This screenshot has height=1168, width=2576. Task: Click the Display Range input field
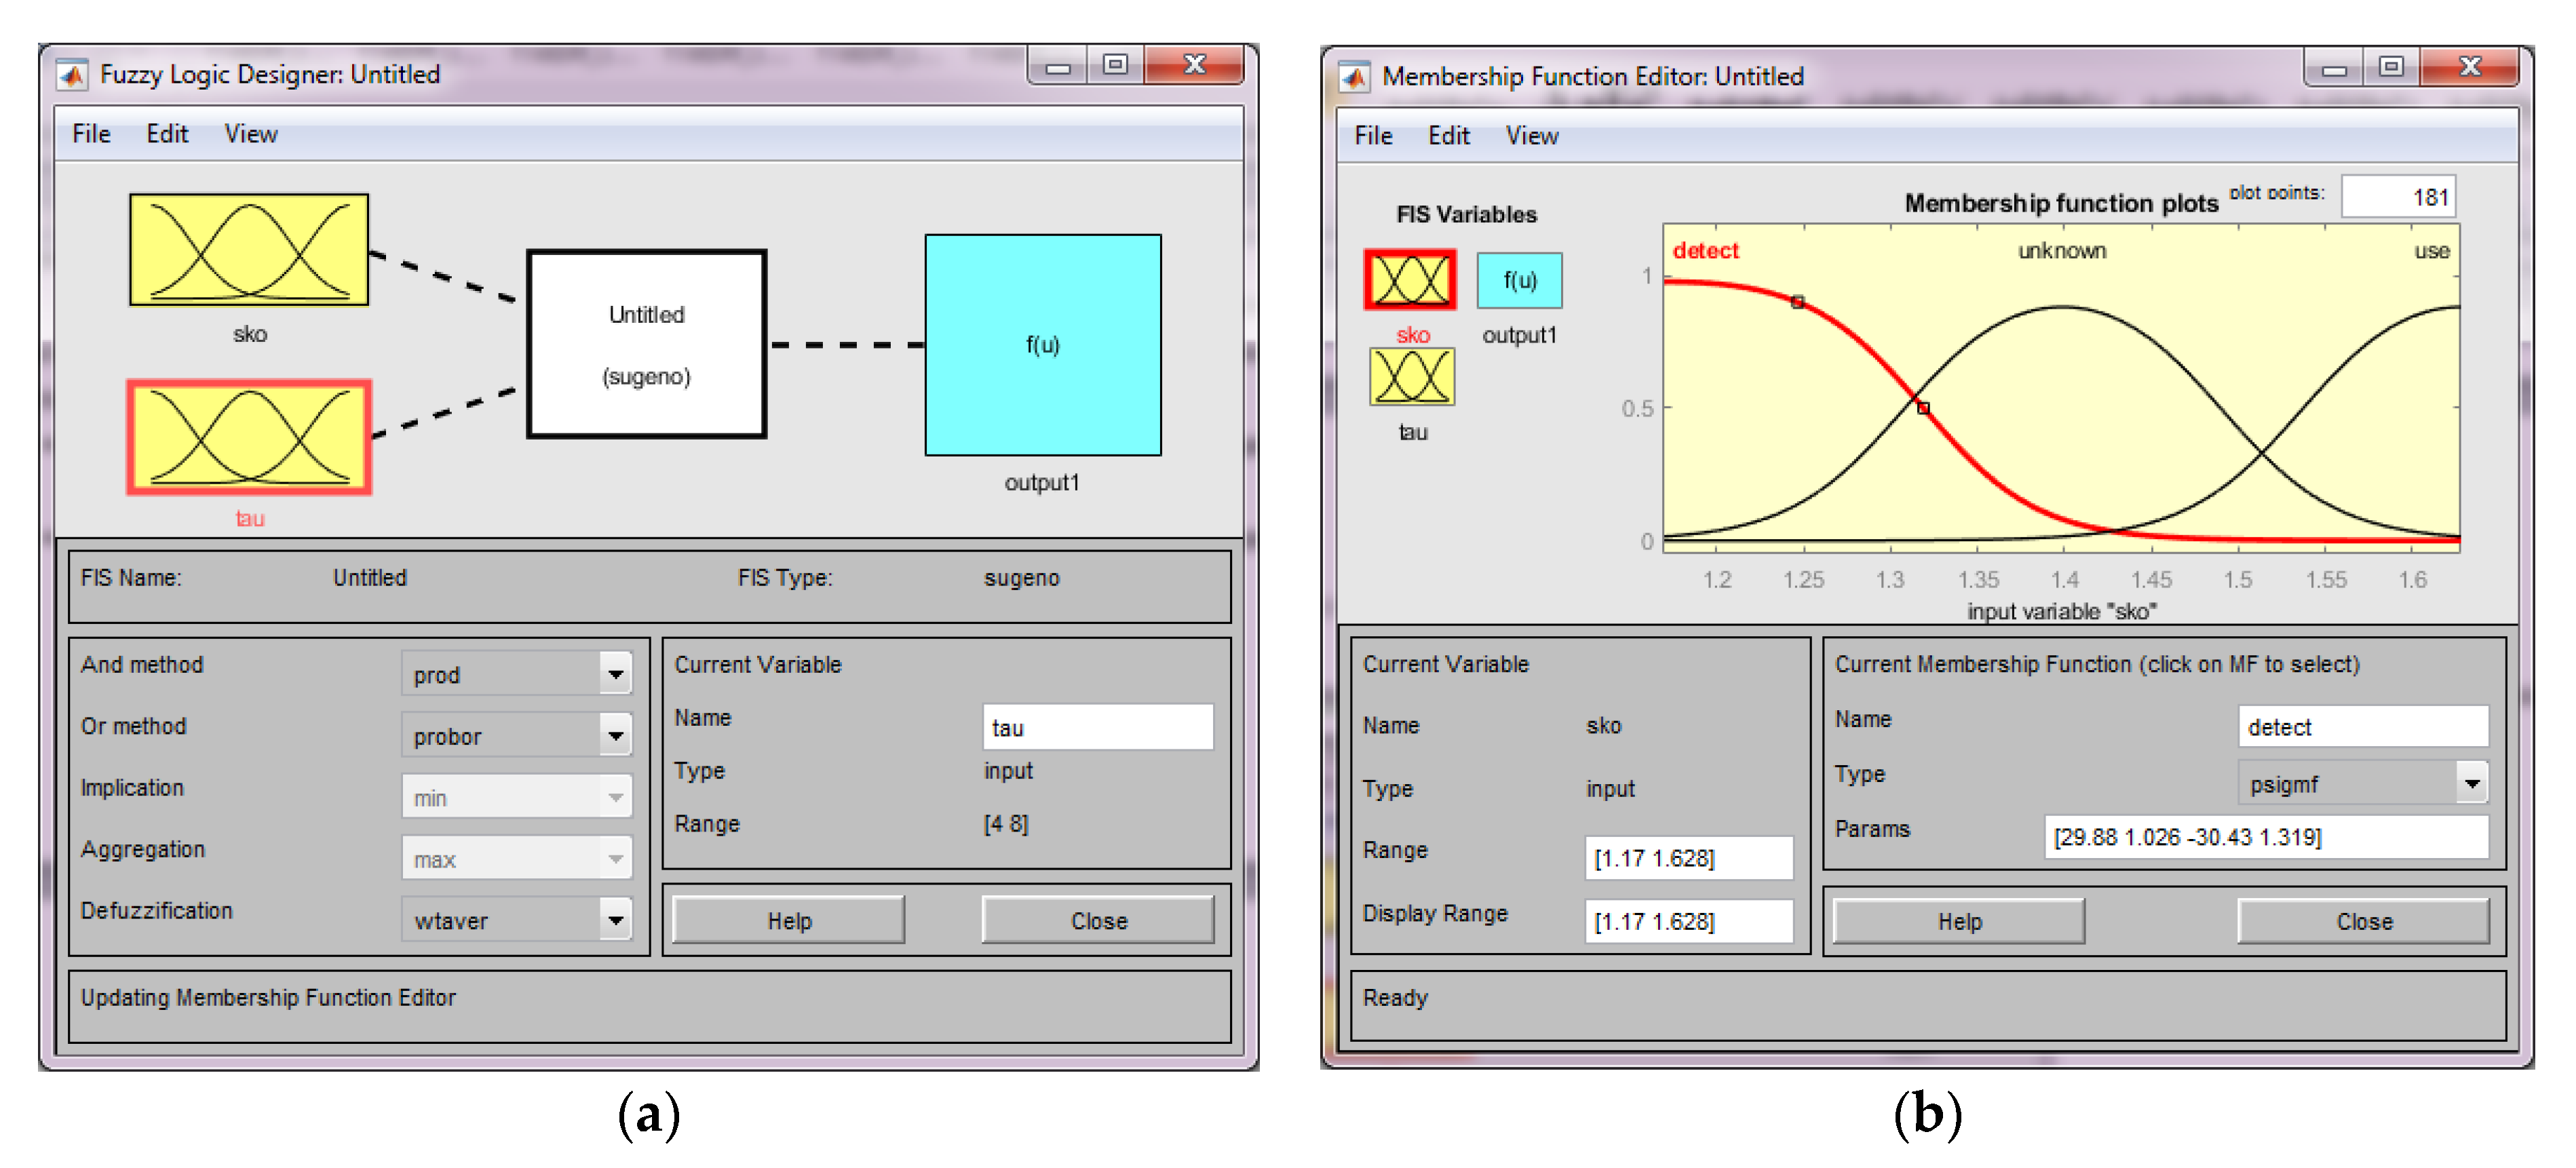1687,921
